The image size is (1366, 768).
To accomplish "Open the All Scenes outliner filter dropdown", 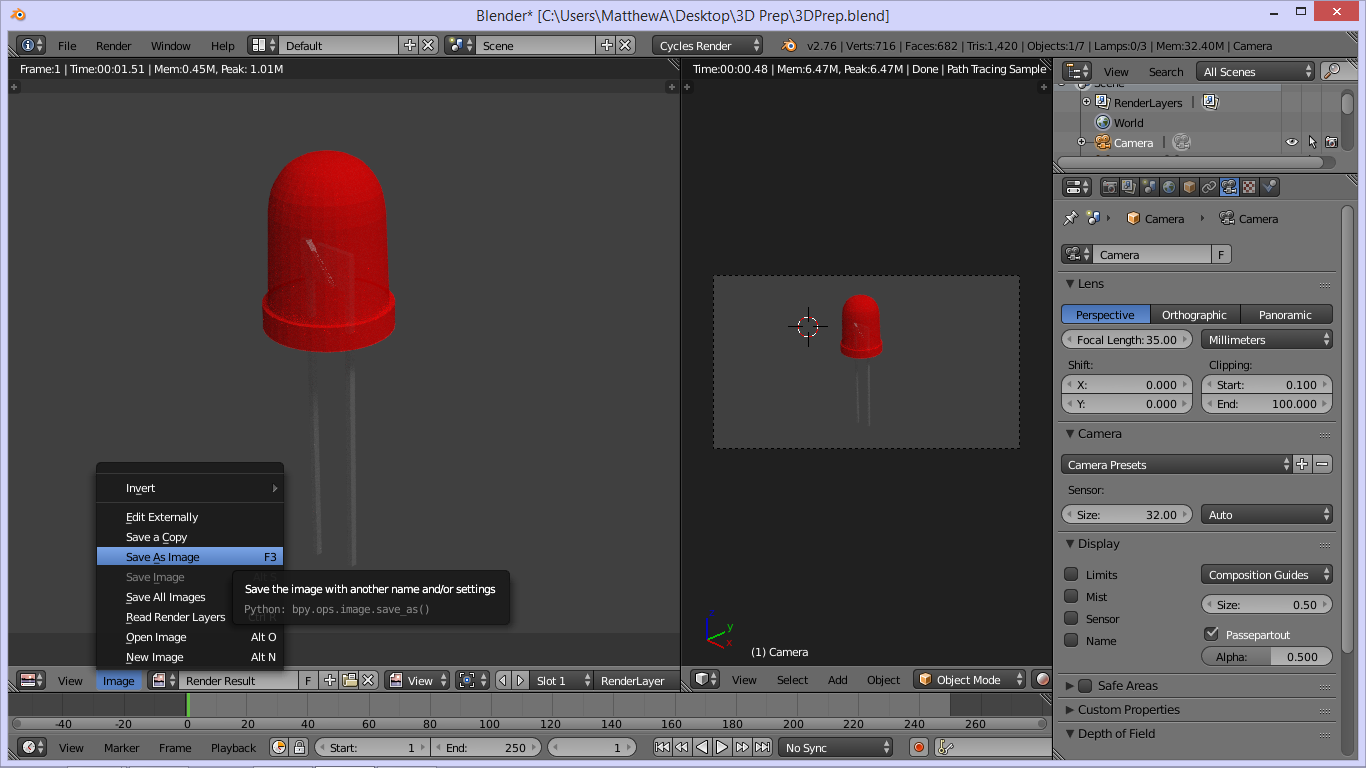I will 1255,71.
